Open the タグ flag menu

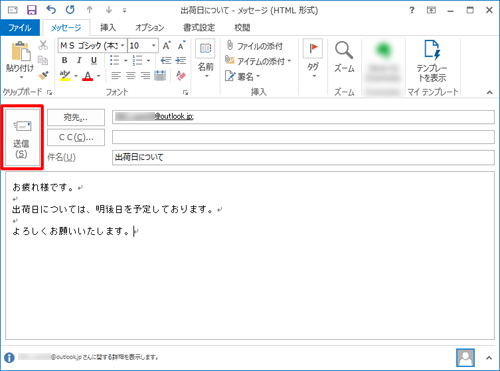coord(313,59)
